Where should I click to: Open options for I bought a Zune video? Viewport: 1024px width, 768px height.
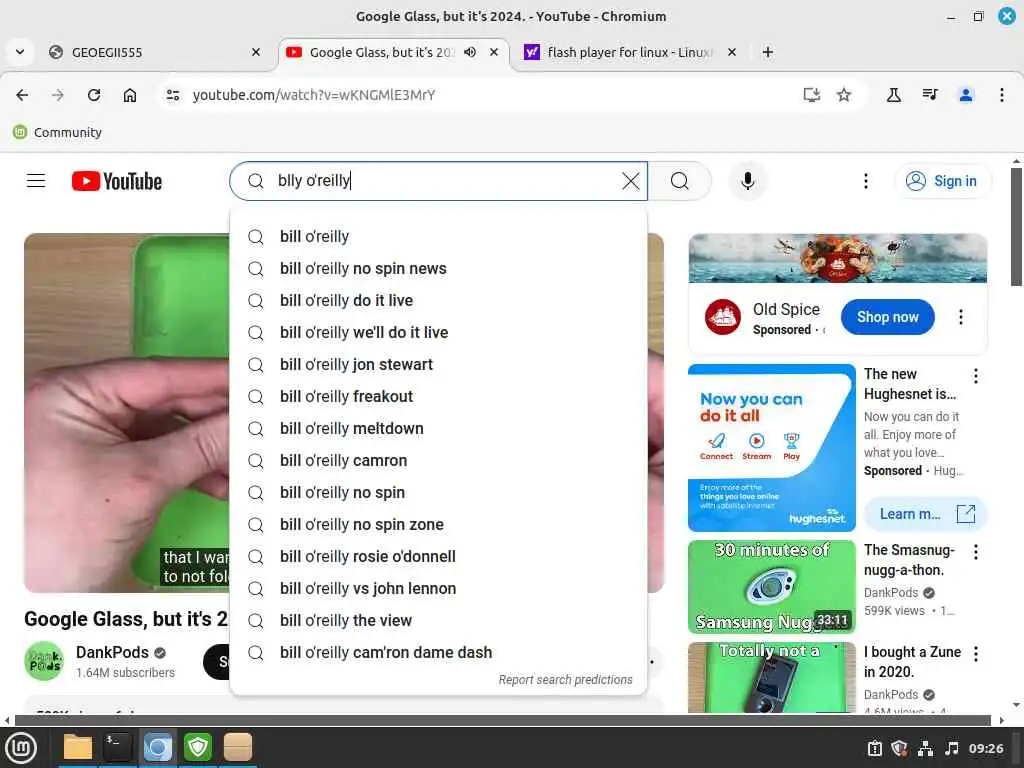976,654
